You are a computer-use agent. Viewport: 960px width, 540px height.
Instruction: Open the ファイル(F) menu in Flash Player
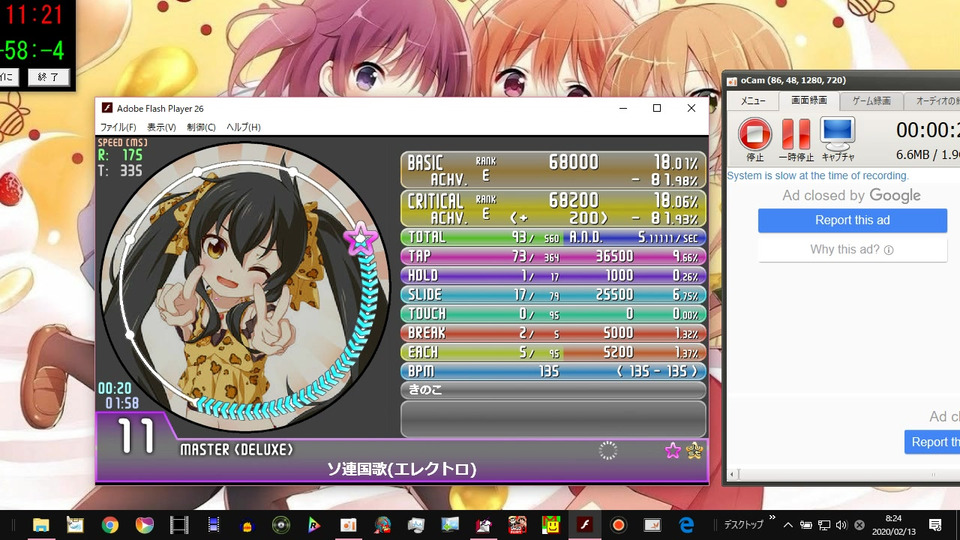tap(118, 127)
